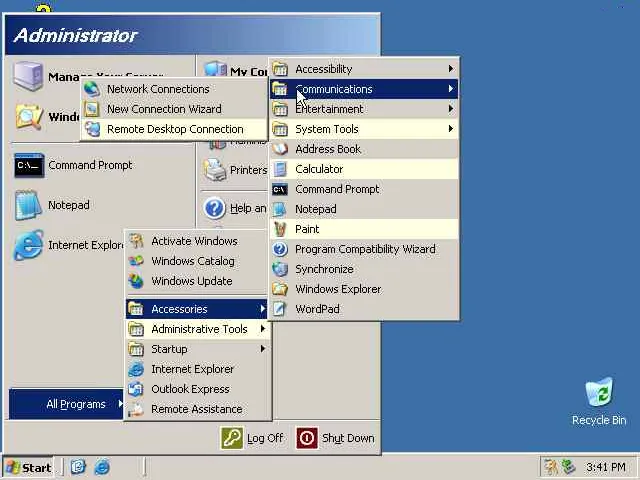The height and width of the screenshot is (480, 640).
Task: Click the Windows Explorer folder icon
Action: [x=280, y=289]
